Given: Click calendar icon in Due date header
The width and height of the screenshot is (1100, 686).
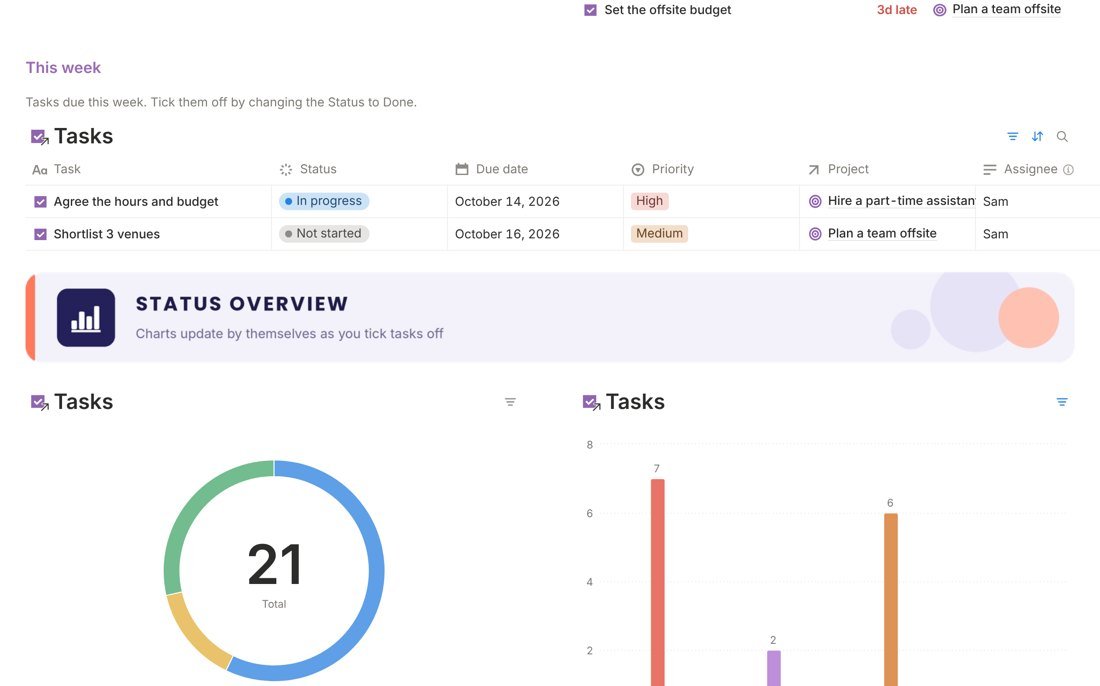Looking at the screenshot, I should tap(462, 169).
